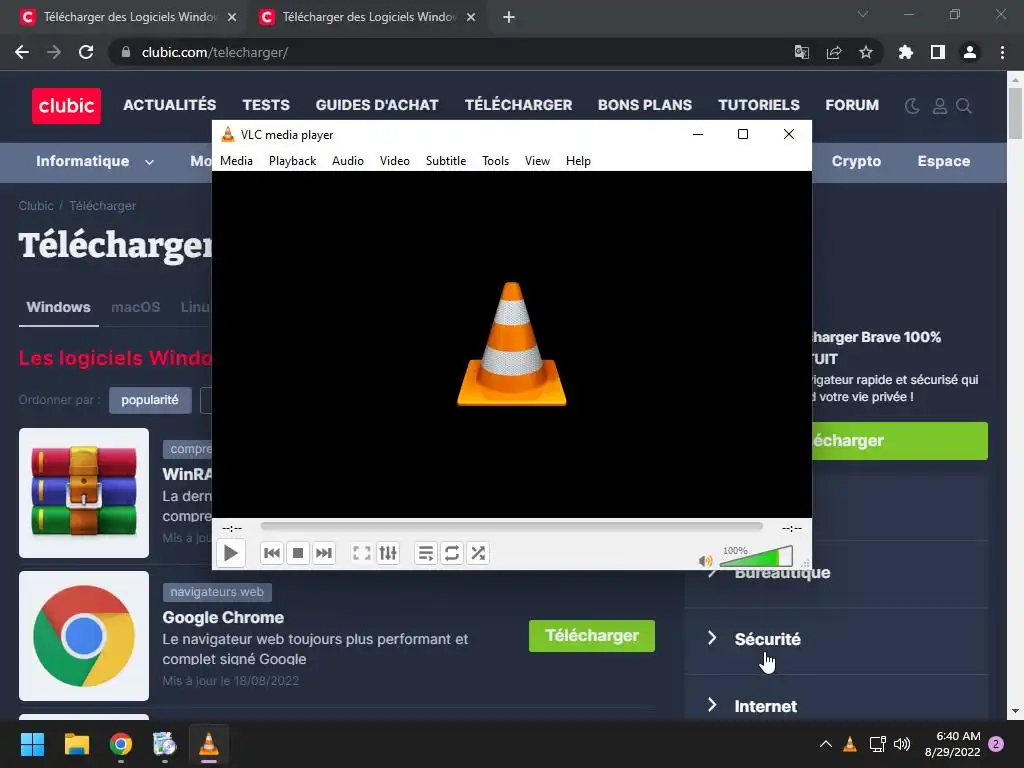Open the VLC Subtitle menu

coord(446,161)
